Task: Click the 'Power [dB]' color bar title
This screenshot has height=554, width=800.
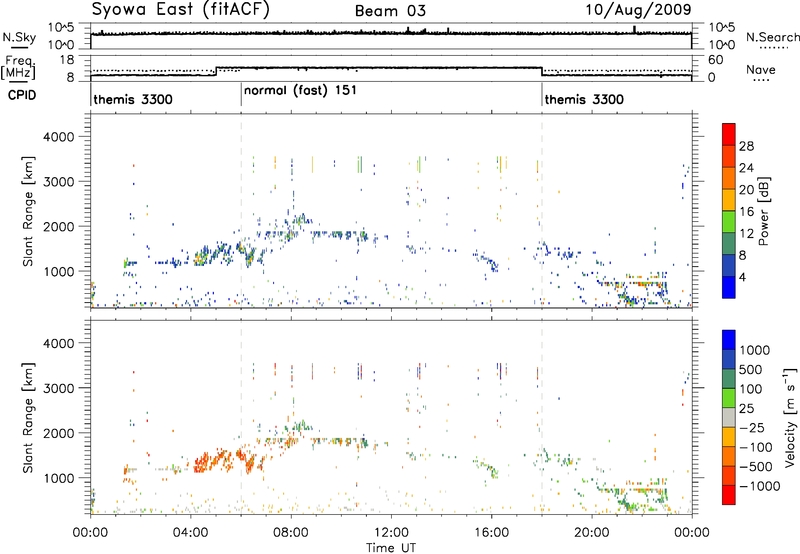Action: (x=763, y=212)
